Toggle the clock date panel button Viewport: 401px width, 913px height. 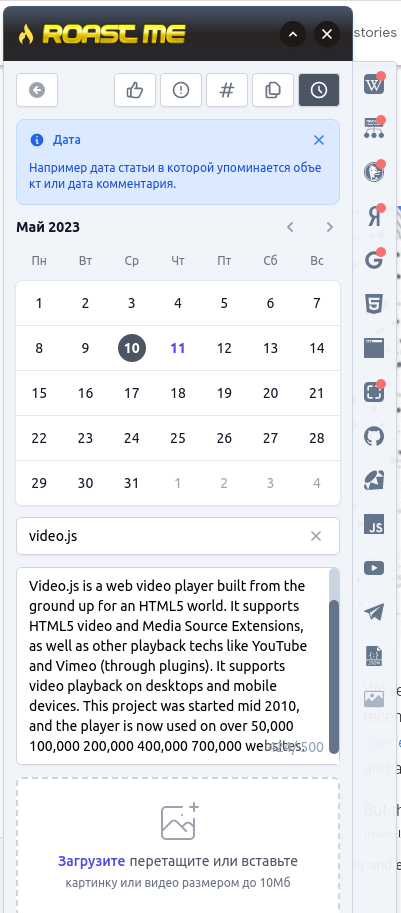pyautogui.click(x=319, y=90)
